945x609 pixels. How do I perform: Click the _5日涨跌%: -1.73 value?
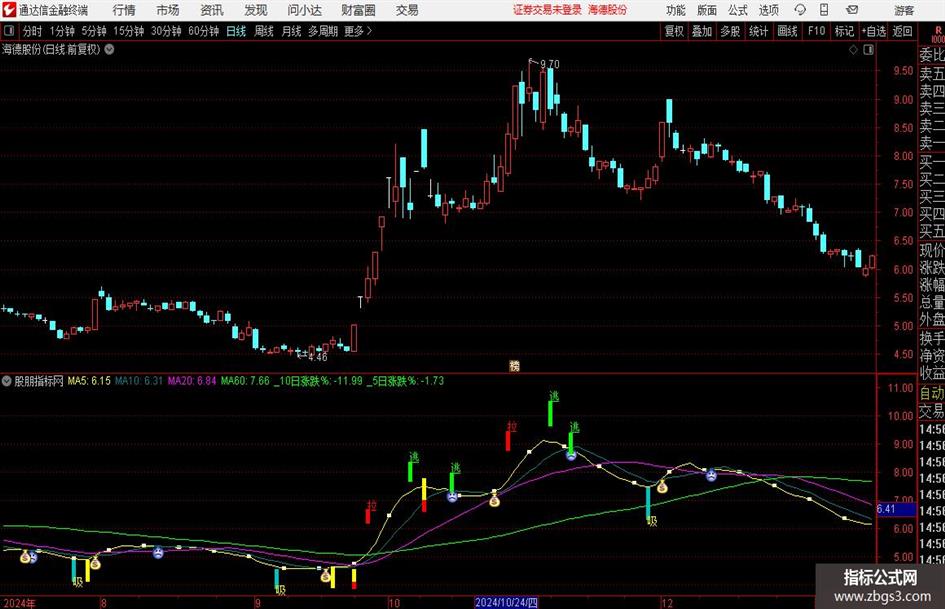tap(405, 381)
